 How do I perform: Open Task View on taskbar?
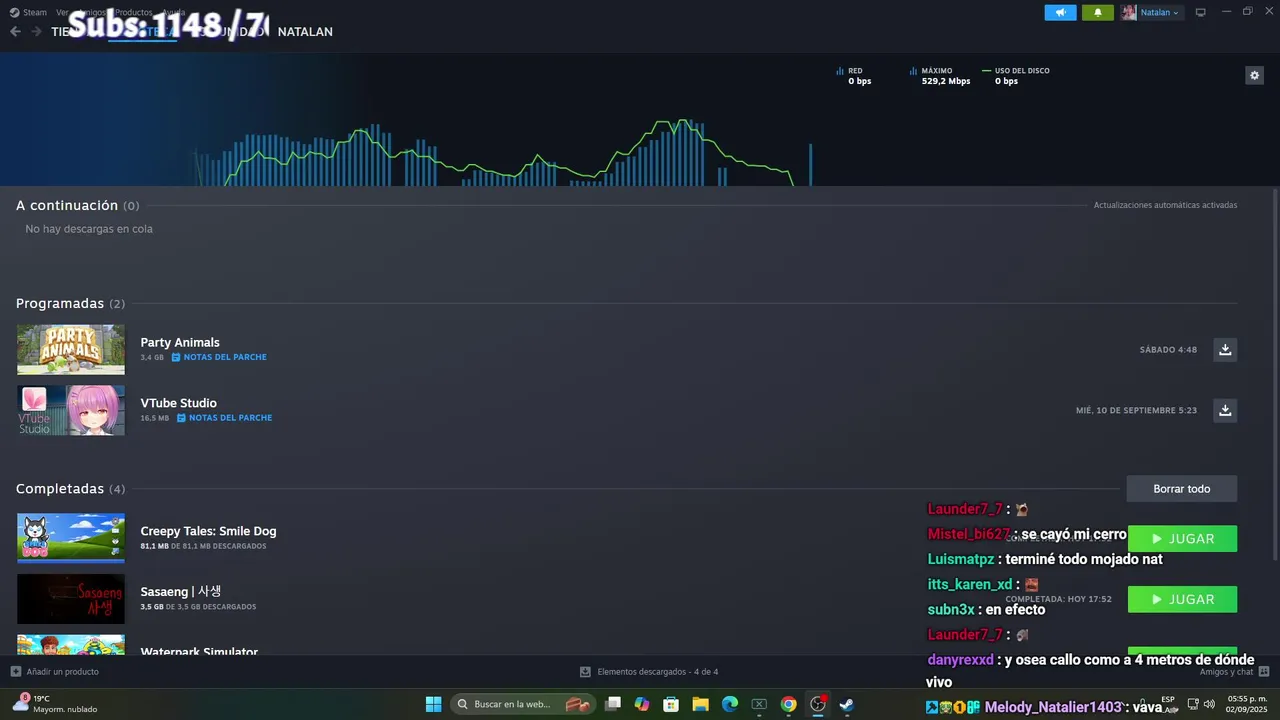click(613, 704)
